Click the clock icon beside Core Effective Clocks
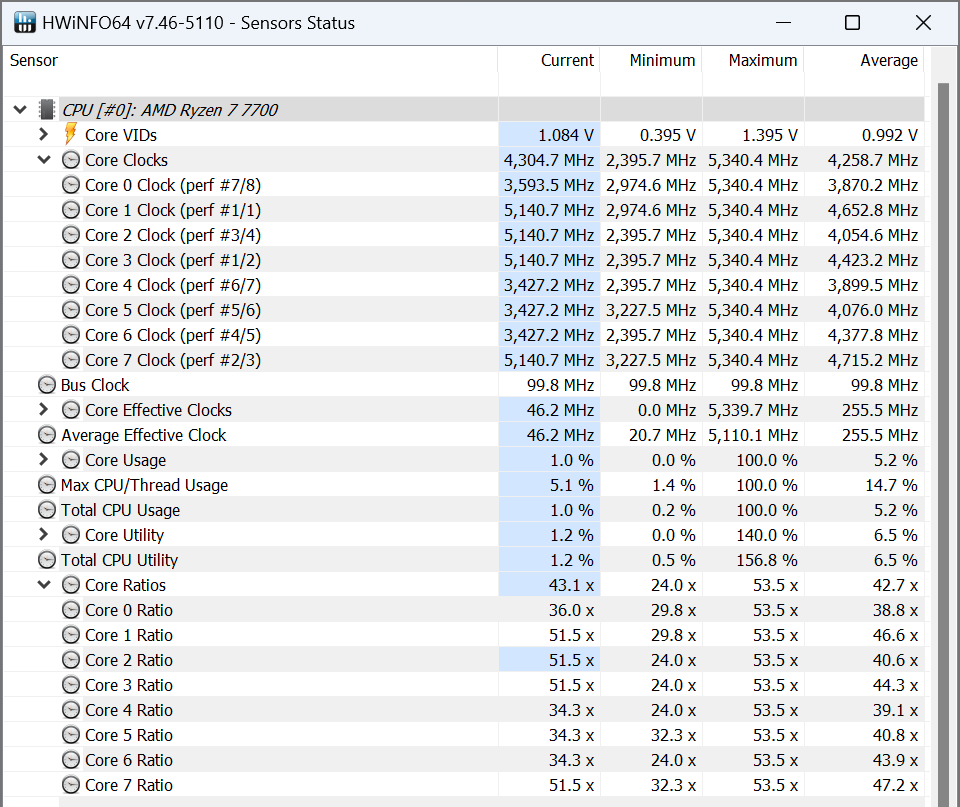 coord(71,410)
